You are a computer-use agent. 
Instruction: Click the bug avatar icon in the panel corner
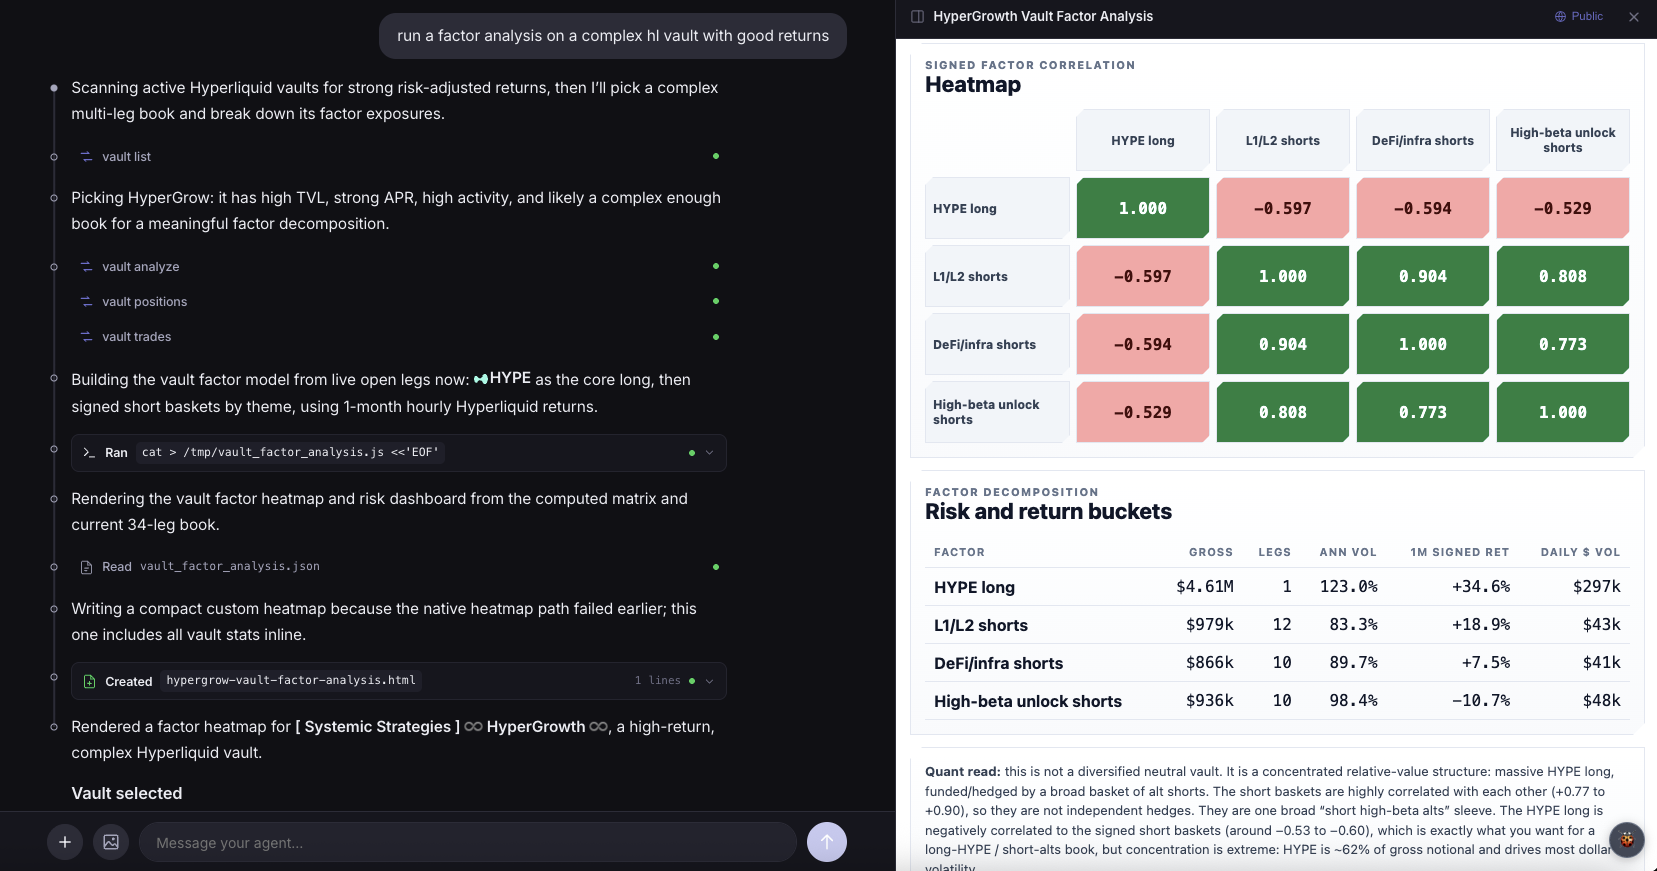point(1627,839)
